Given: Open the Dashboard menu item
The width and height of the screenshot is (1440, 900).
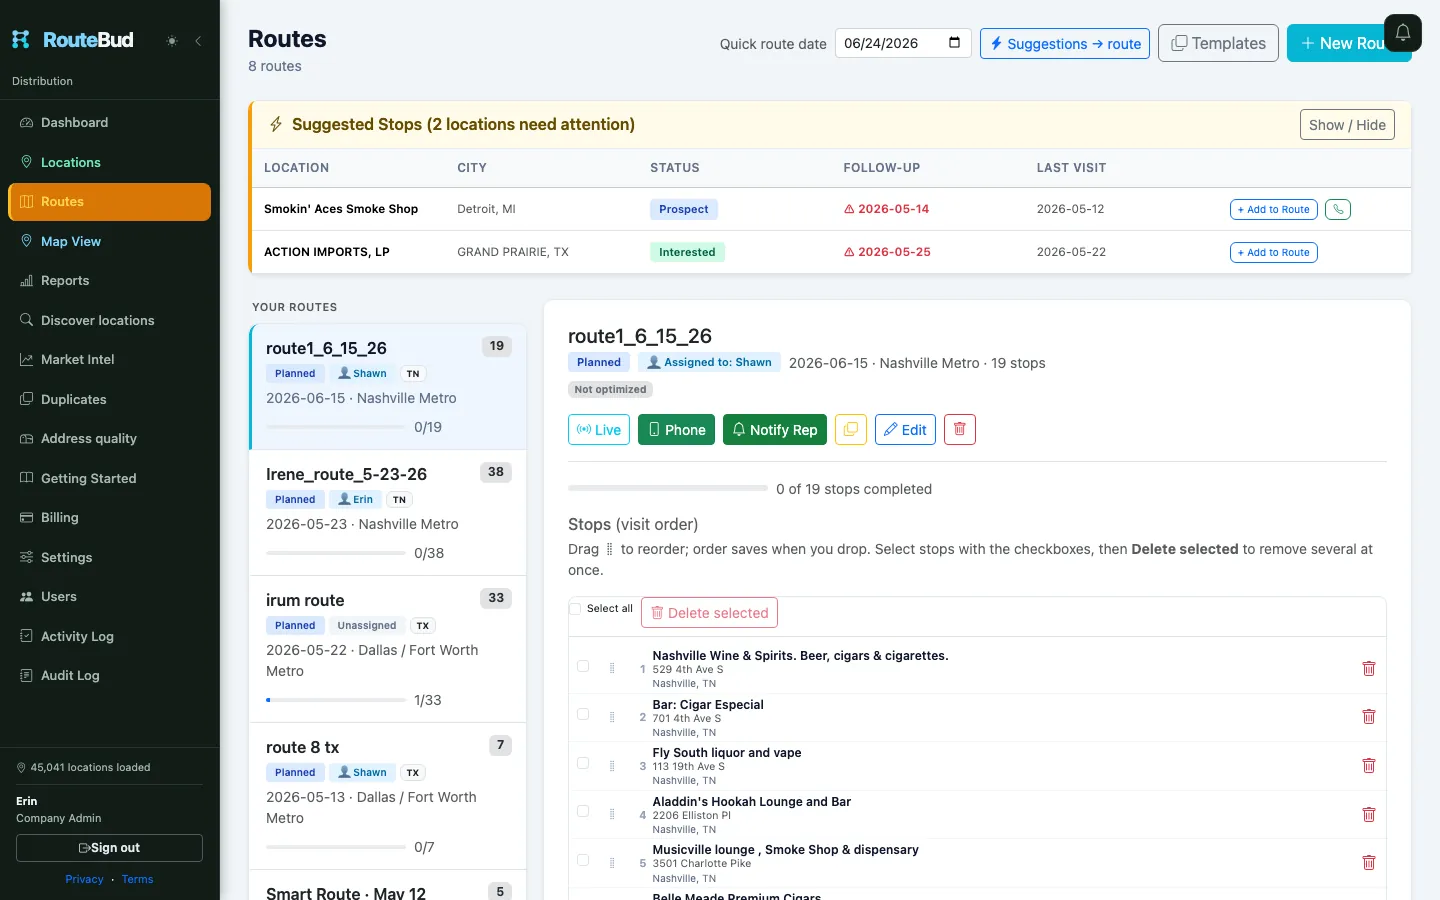Looking at the screenshot, I should [x=109, y=122].
